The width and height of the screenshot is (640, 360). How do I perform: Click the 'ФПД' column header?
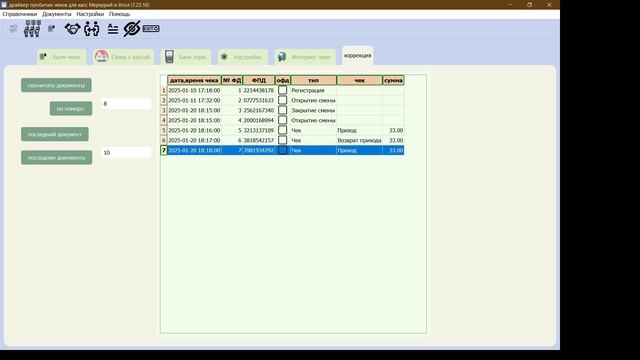(x=259, y=80)
